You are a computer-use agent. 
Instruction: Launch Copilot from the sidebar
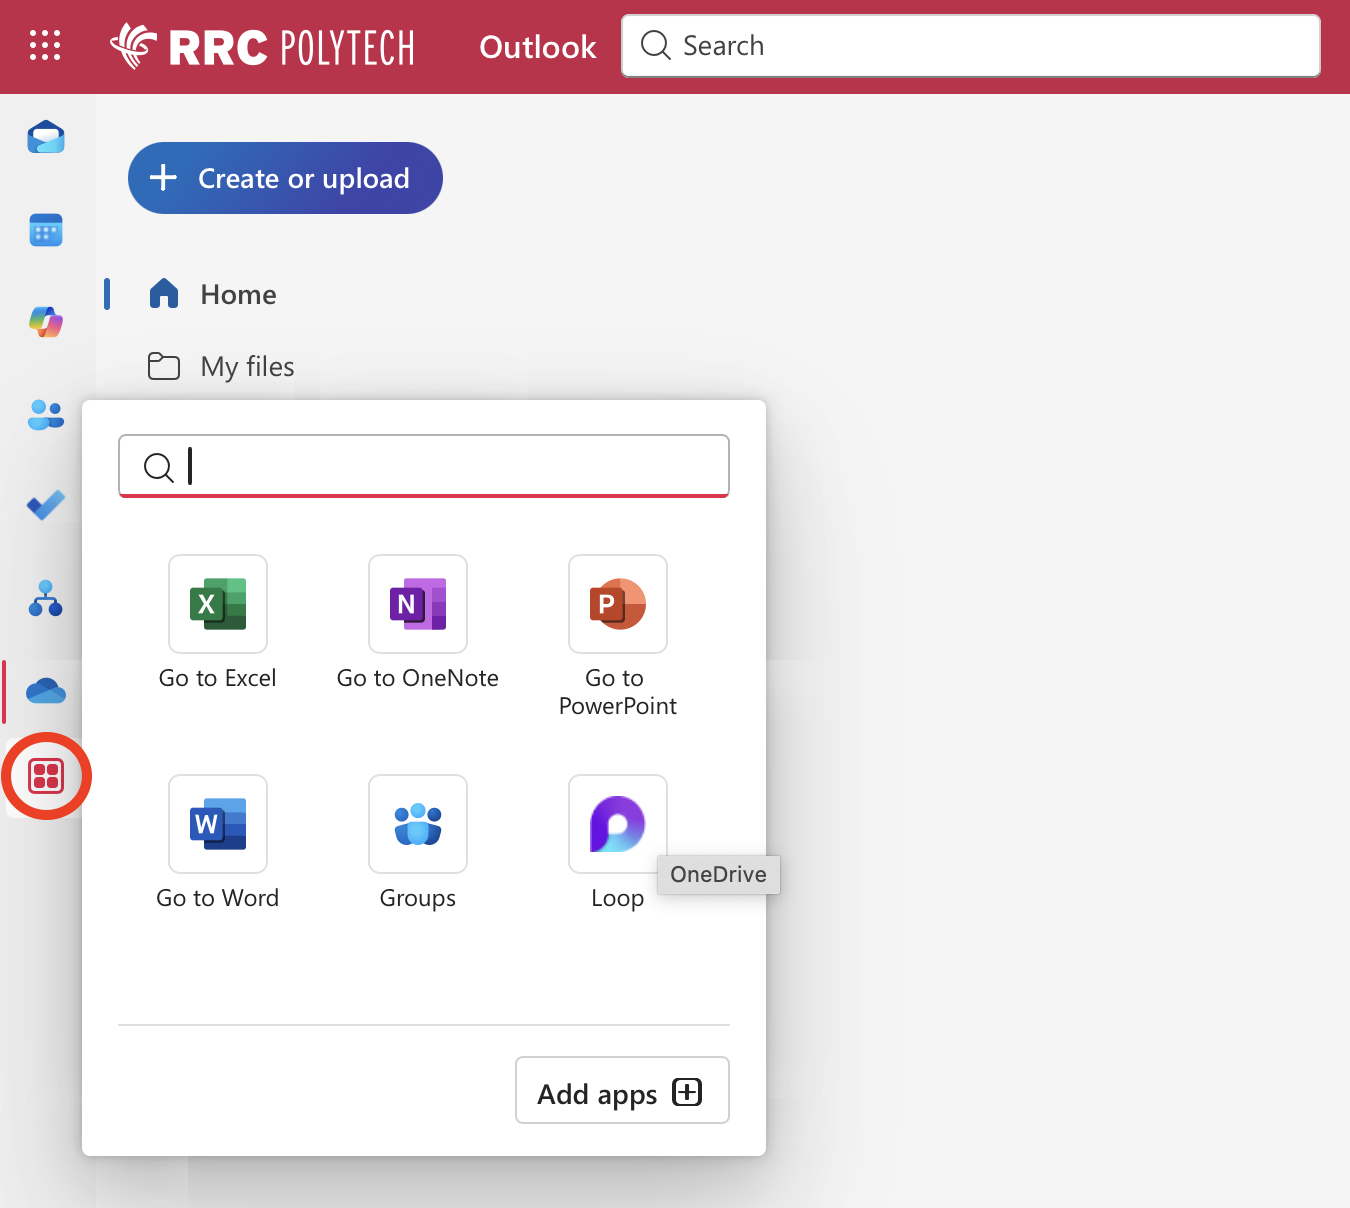[x=45, y=322]
